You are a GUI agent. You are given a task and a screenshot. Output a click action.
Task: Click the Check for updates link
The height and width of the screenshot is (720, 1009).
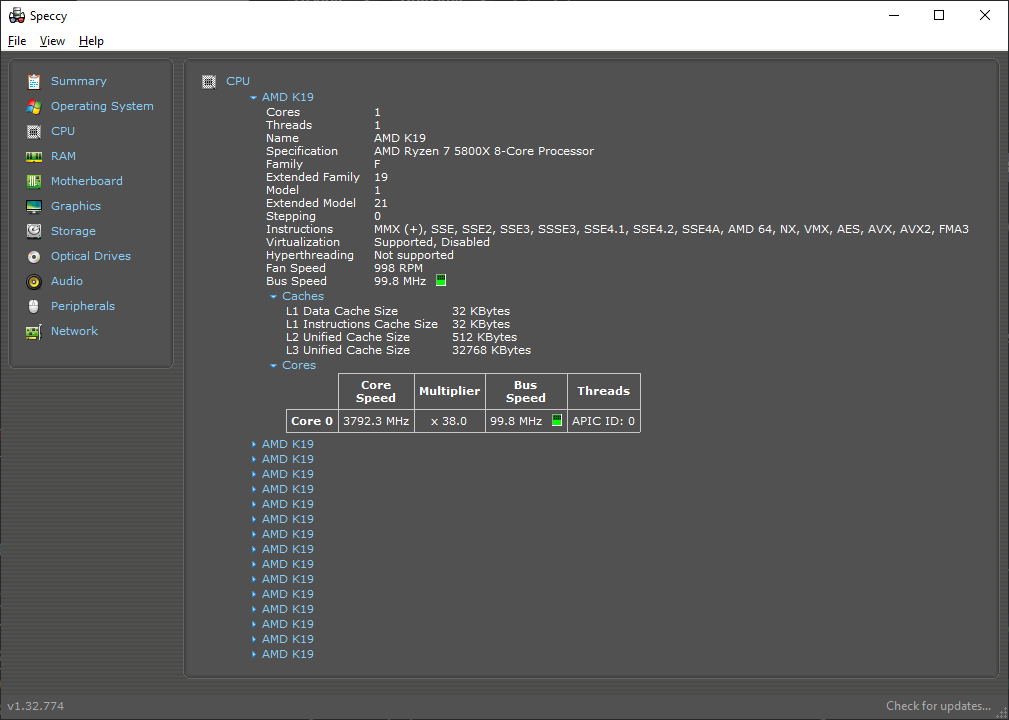tap(938, 706)
